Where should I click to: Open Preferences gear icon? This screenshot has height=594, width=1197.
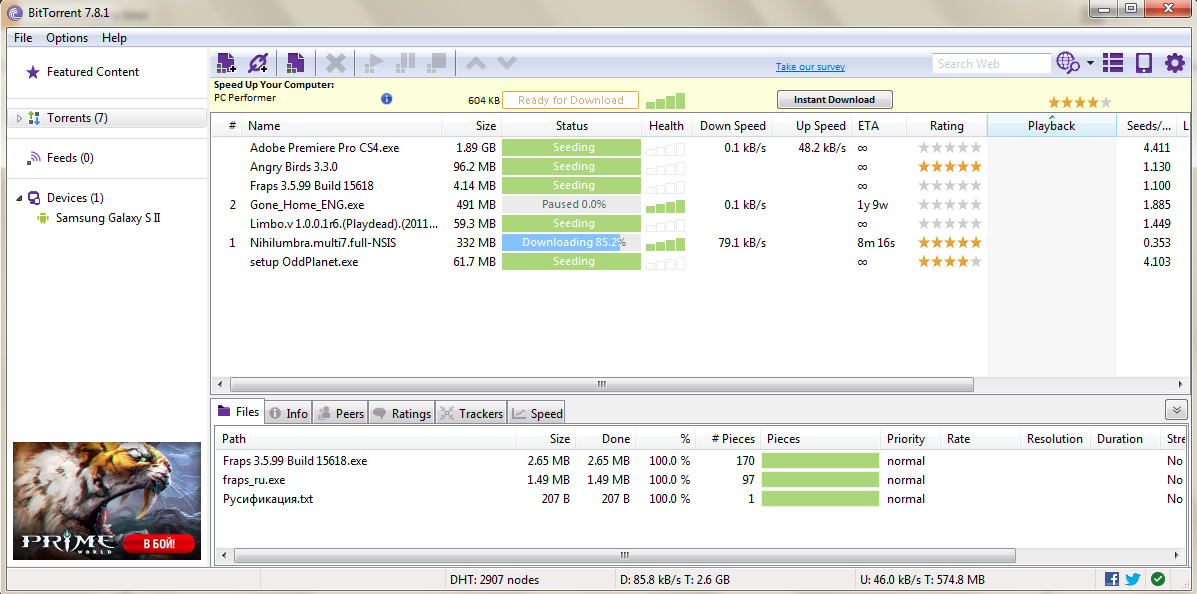point(1175,63)
